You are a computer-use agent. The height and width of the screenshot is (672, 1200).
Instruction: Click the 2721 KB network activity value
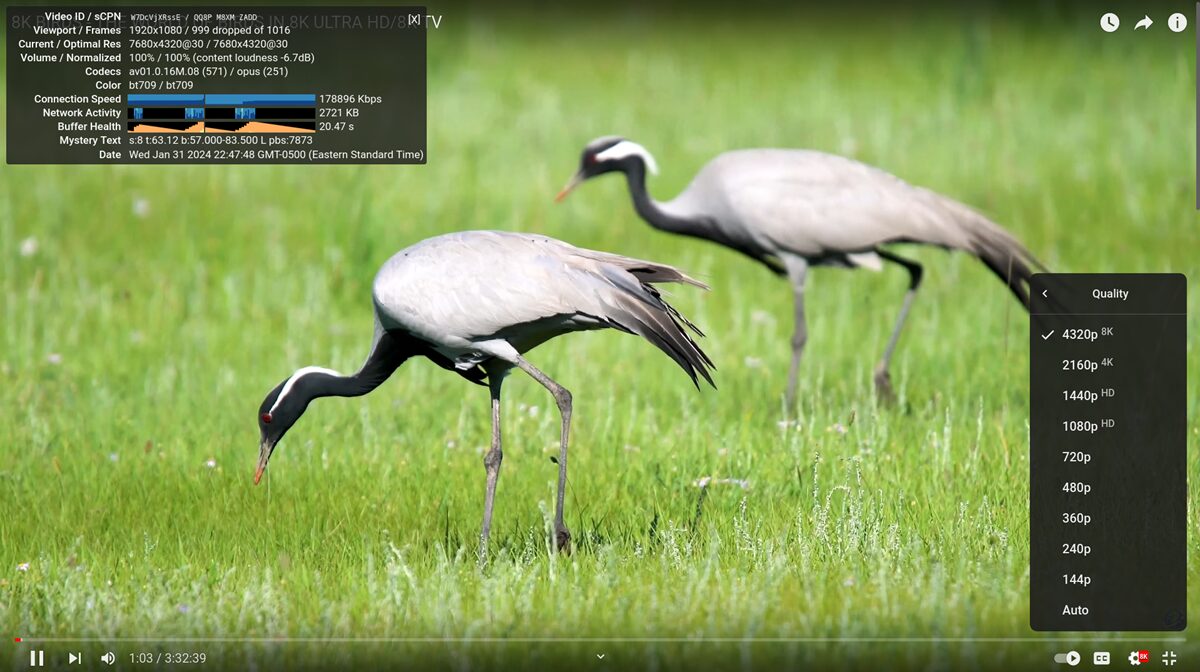coord(339,113)
